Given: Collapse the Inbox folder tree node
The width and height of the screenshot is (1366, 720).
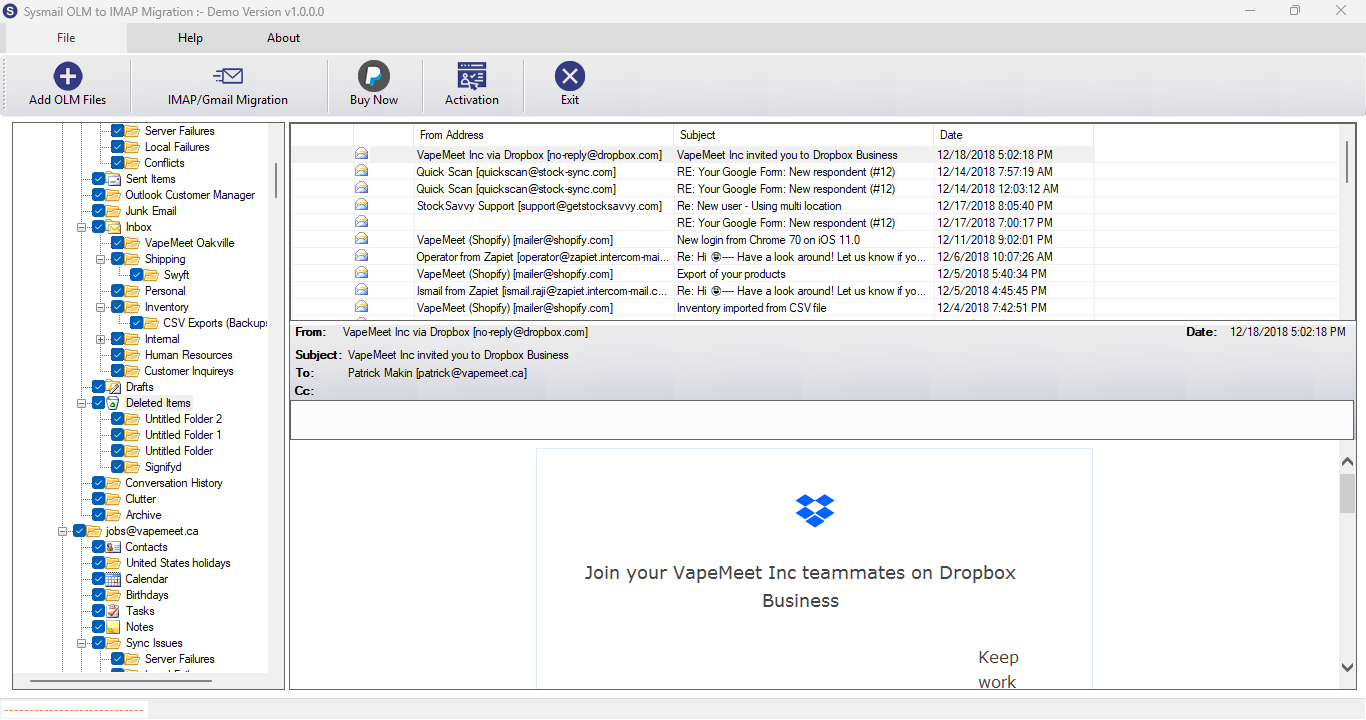Looking at the screenshot, I should [x=81, y=227].
